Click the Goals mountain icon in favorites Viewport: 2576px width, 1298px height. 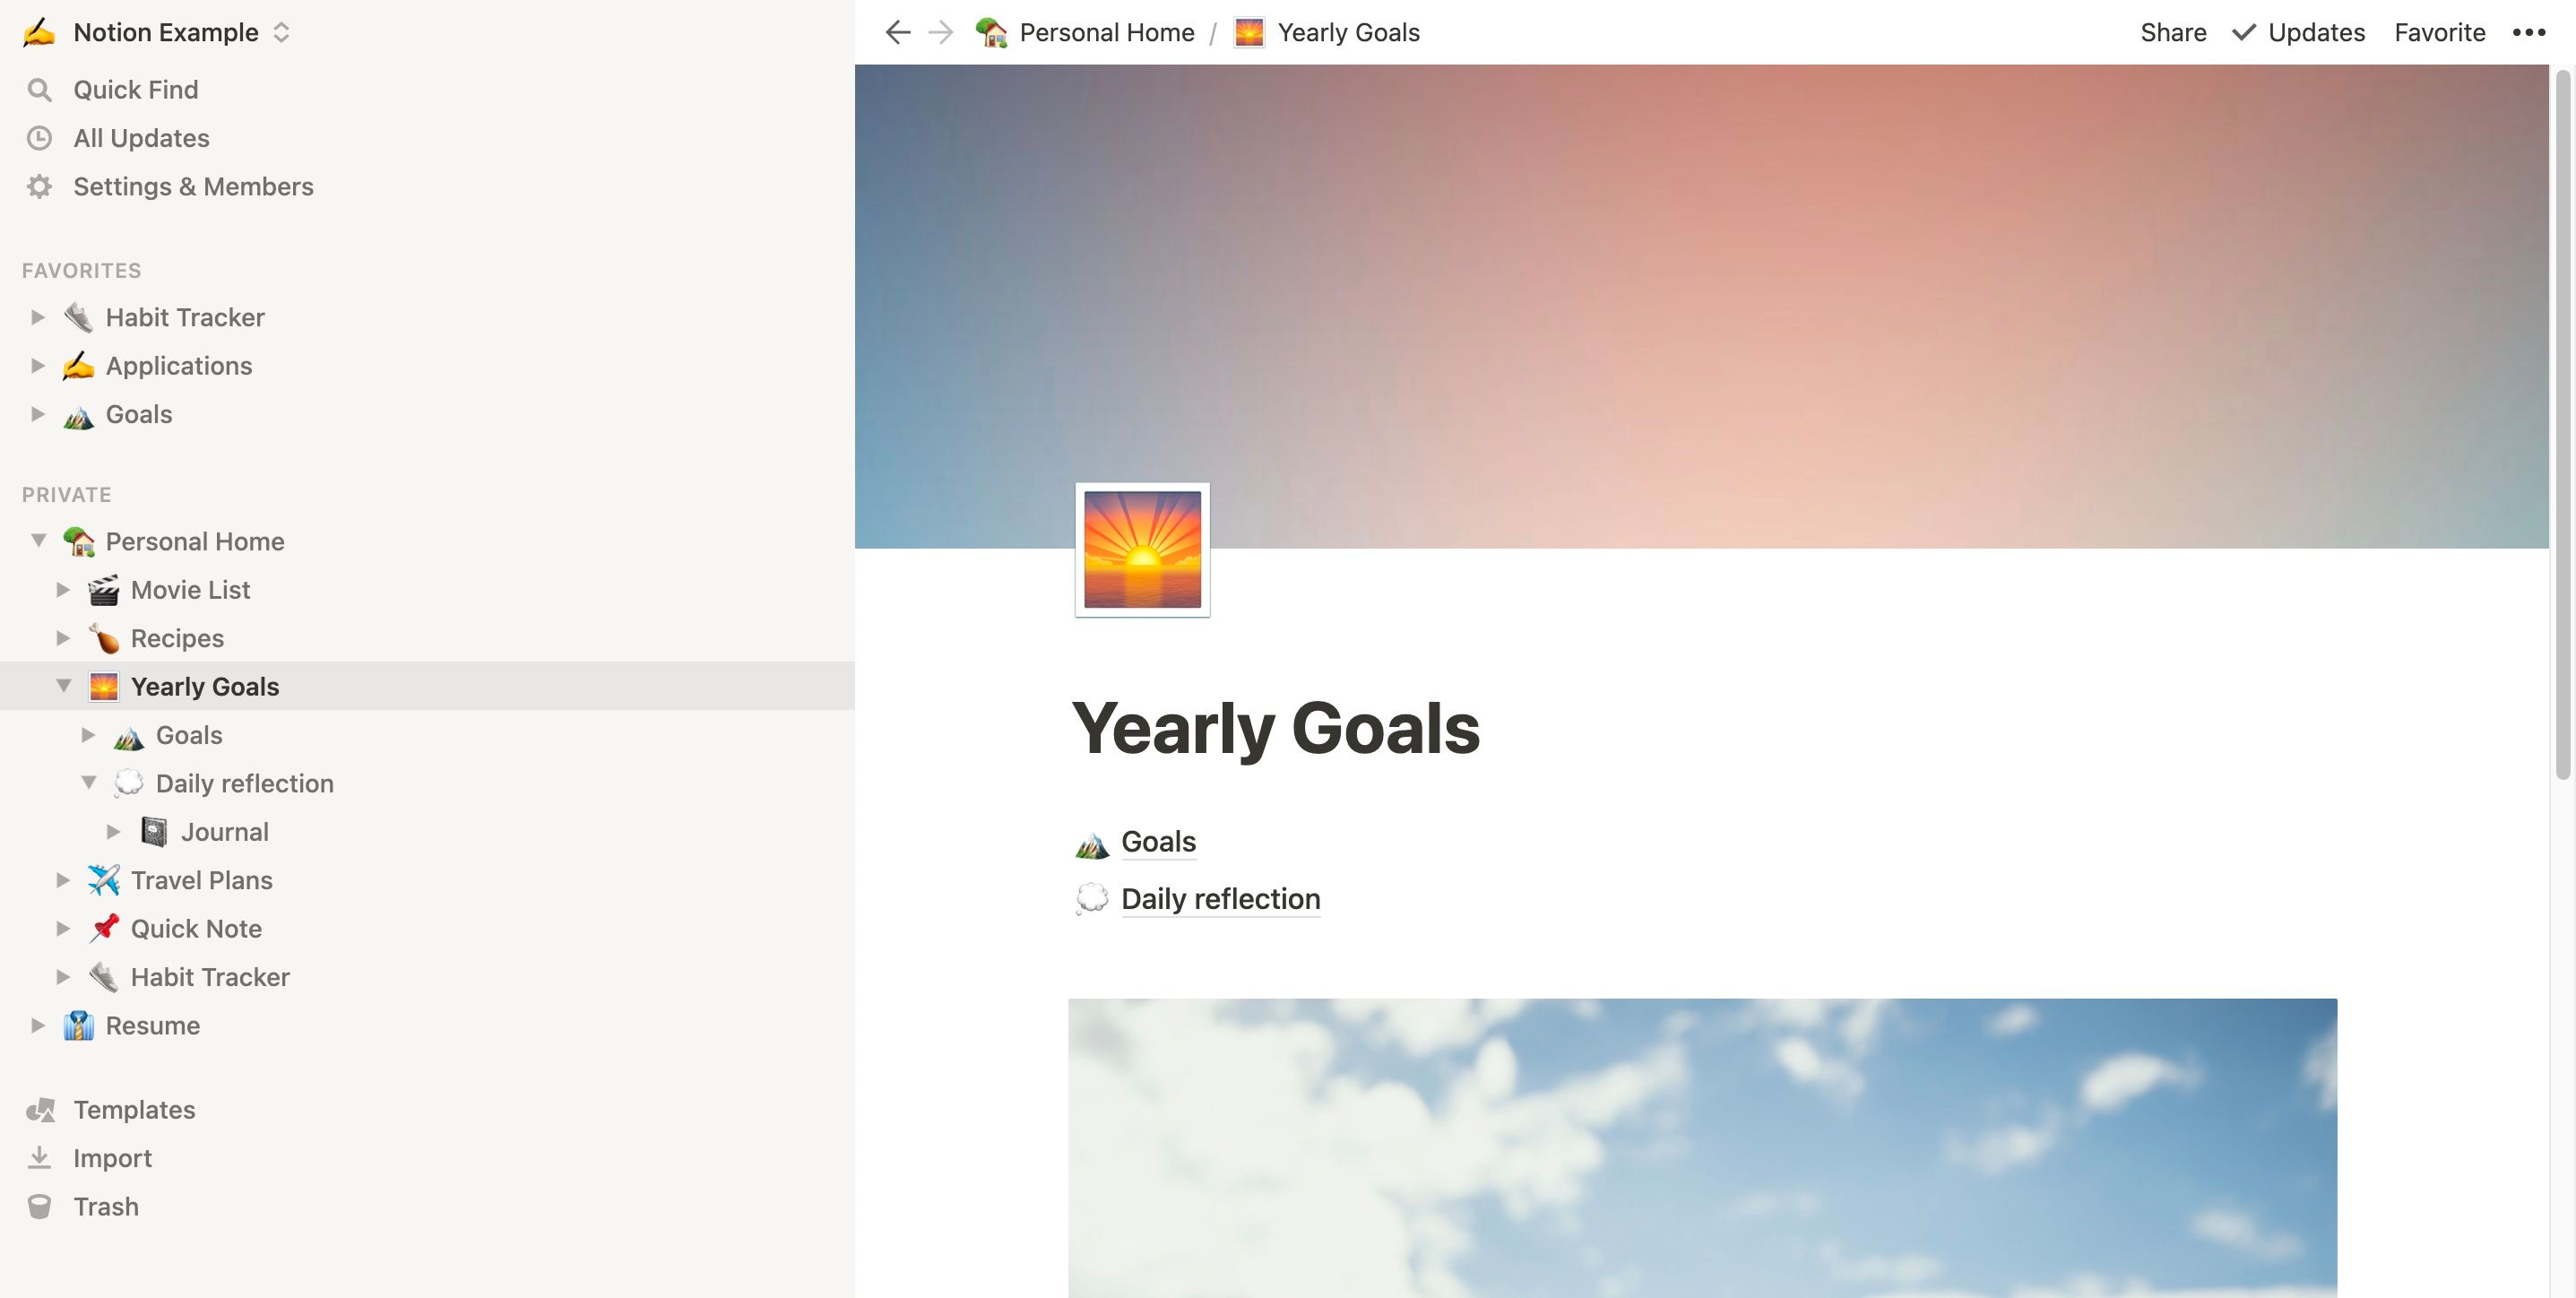pyautogui.click(x=78, y=412)
